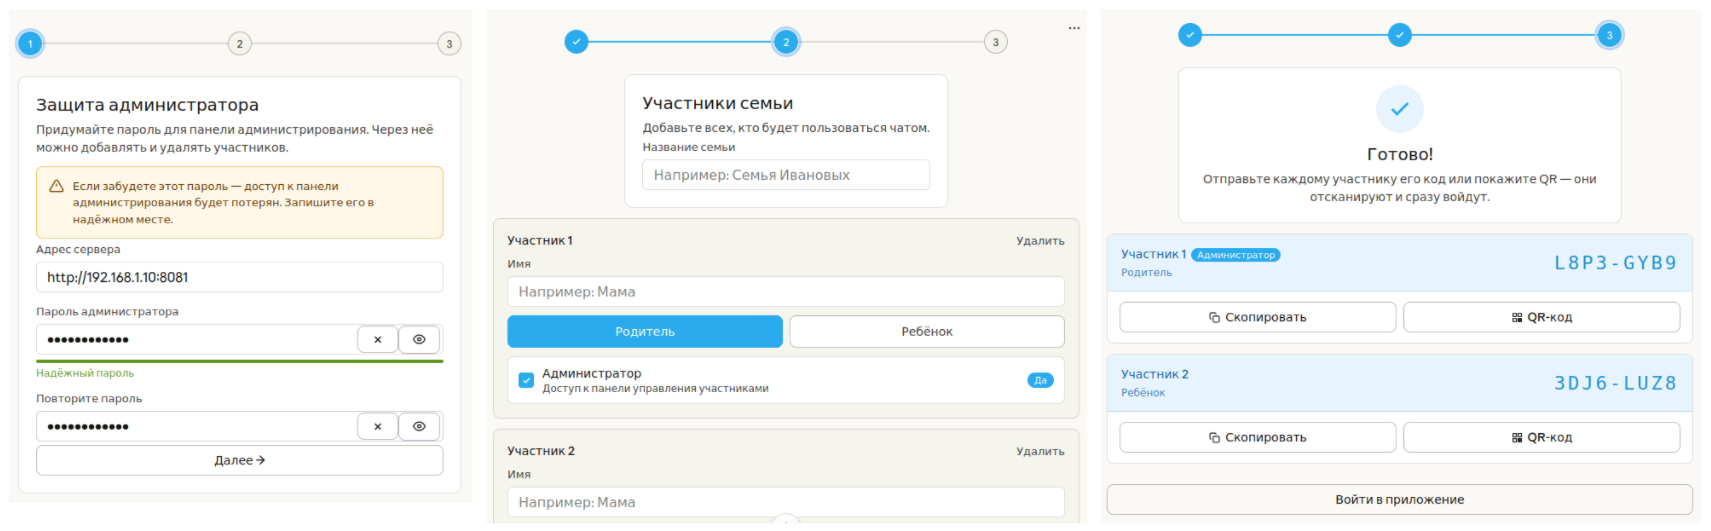Viewport: 1711px width, 531px height.
Task: Show the 'Пароль администратора' password with the eye icon
Action: (419, 340)
